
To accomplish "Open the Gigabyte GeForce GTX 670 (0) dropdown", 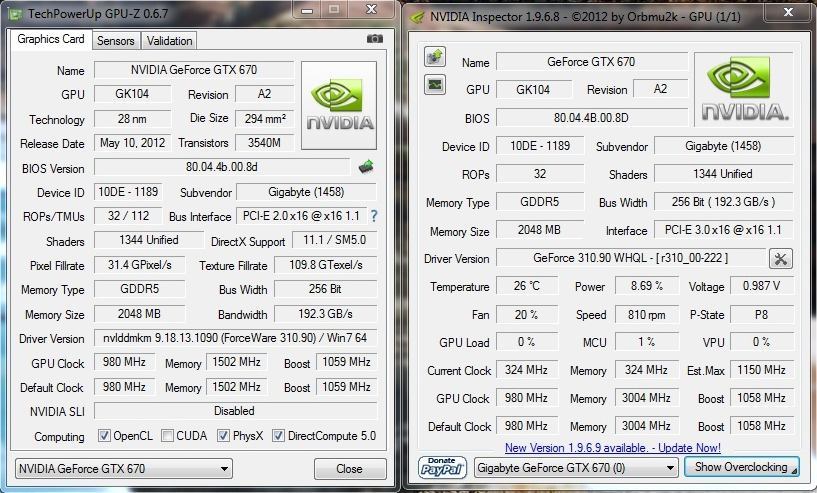I will pyautogui.click(x=576, y=467).
